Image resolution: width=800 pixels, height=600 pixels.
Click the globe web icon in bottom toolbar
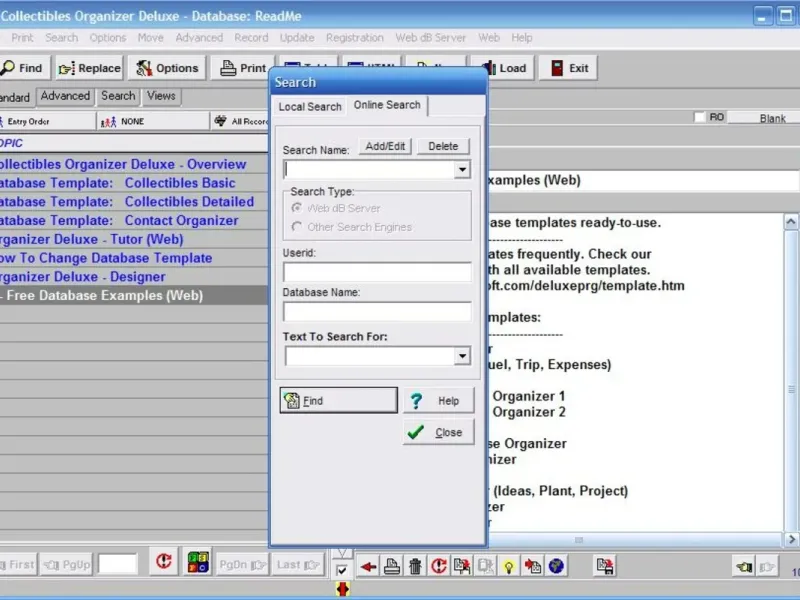[556, 566]
